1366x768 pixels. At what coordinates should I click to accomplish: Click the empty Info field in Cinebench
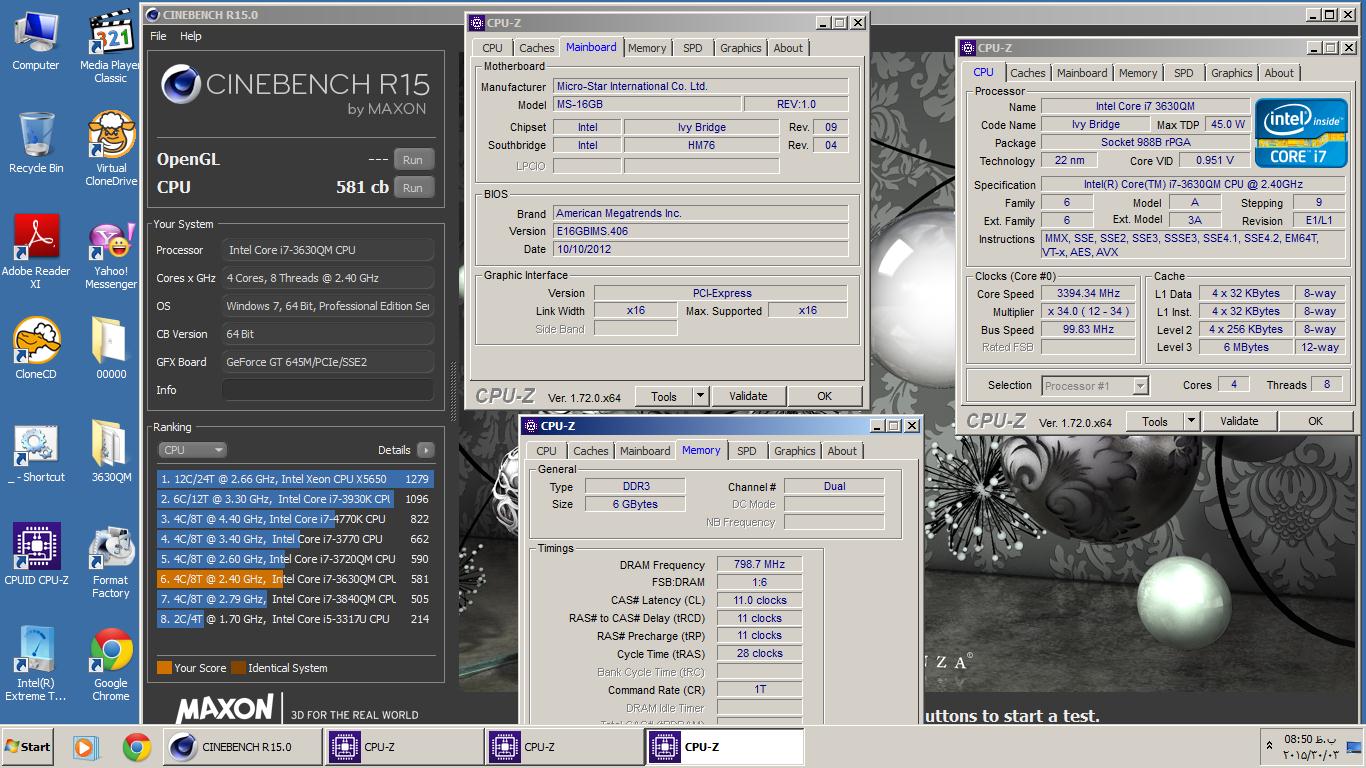(328, 390)
